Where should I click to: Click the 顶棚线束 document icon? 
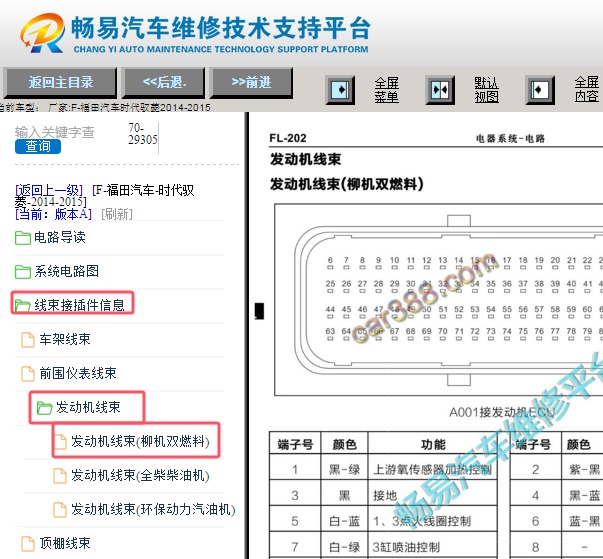coord(28,543)
